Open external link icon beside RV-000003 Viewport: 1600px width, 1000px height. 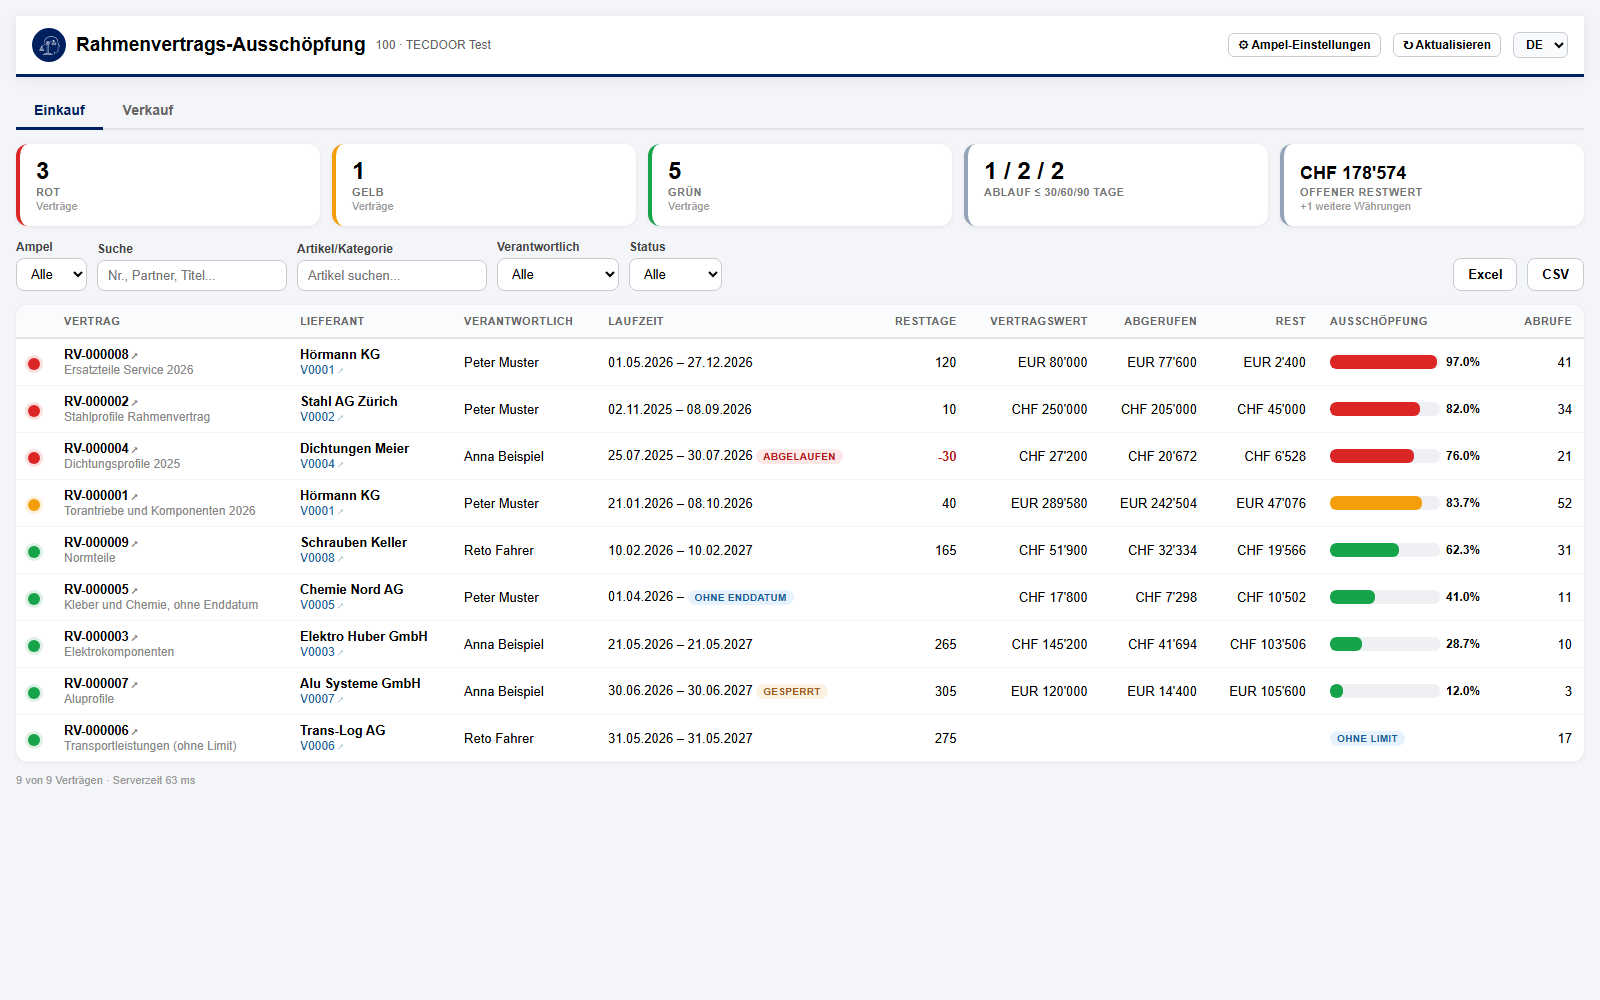tap(135, 637)
